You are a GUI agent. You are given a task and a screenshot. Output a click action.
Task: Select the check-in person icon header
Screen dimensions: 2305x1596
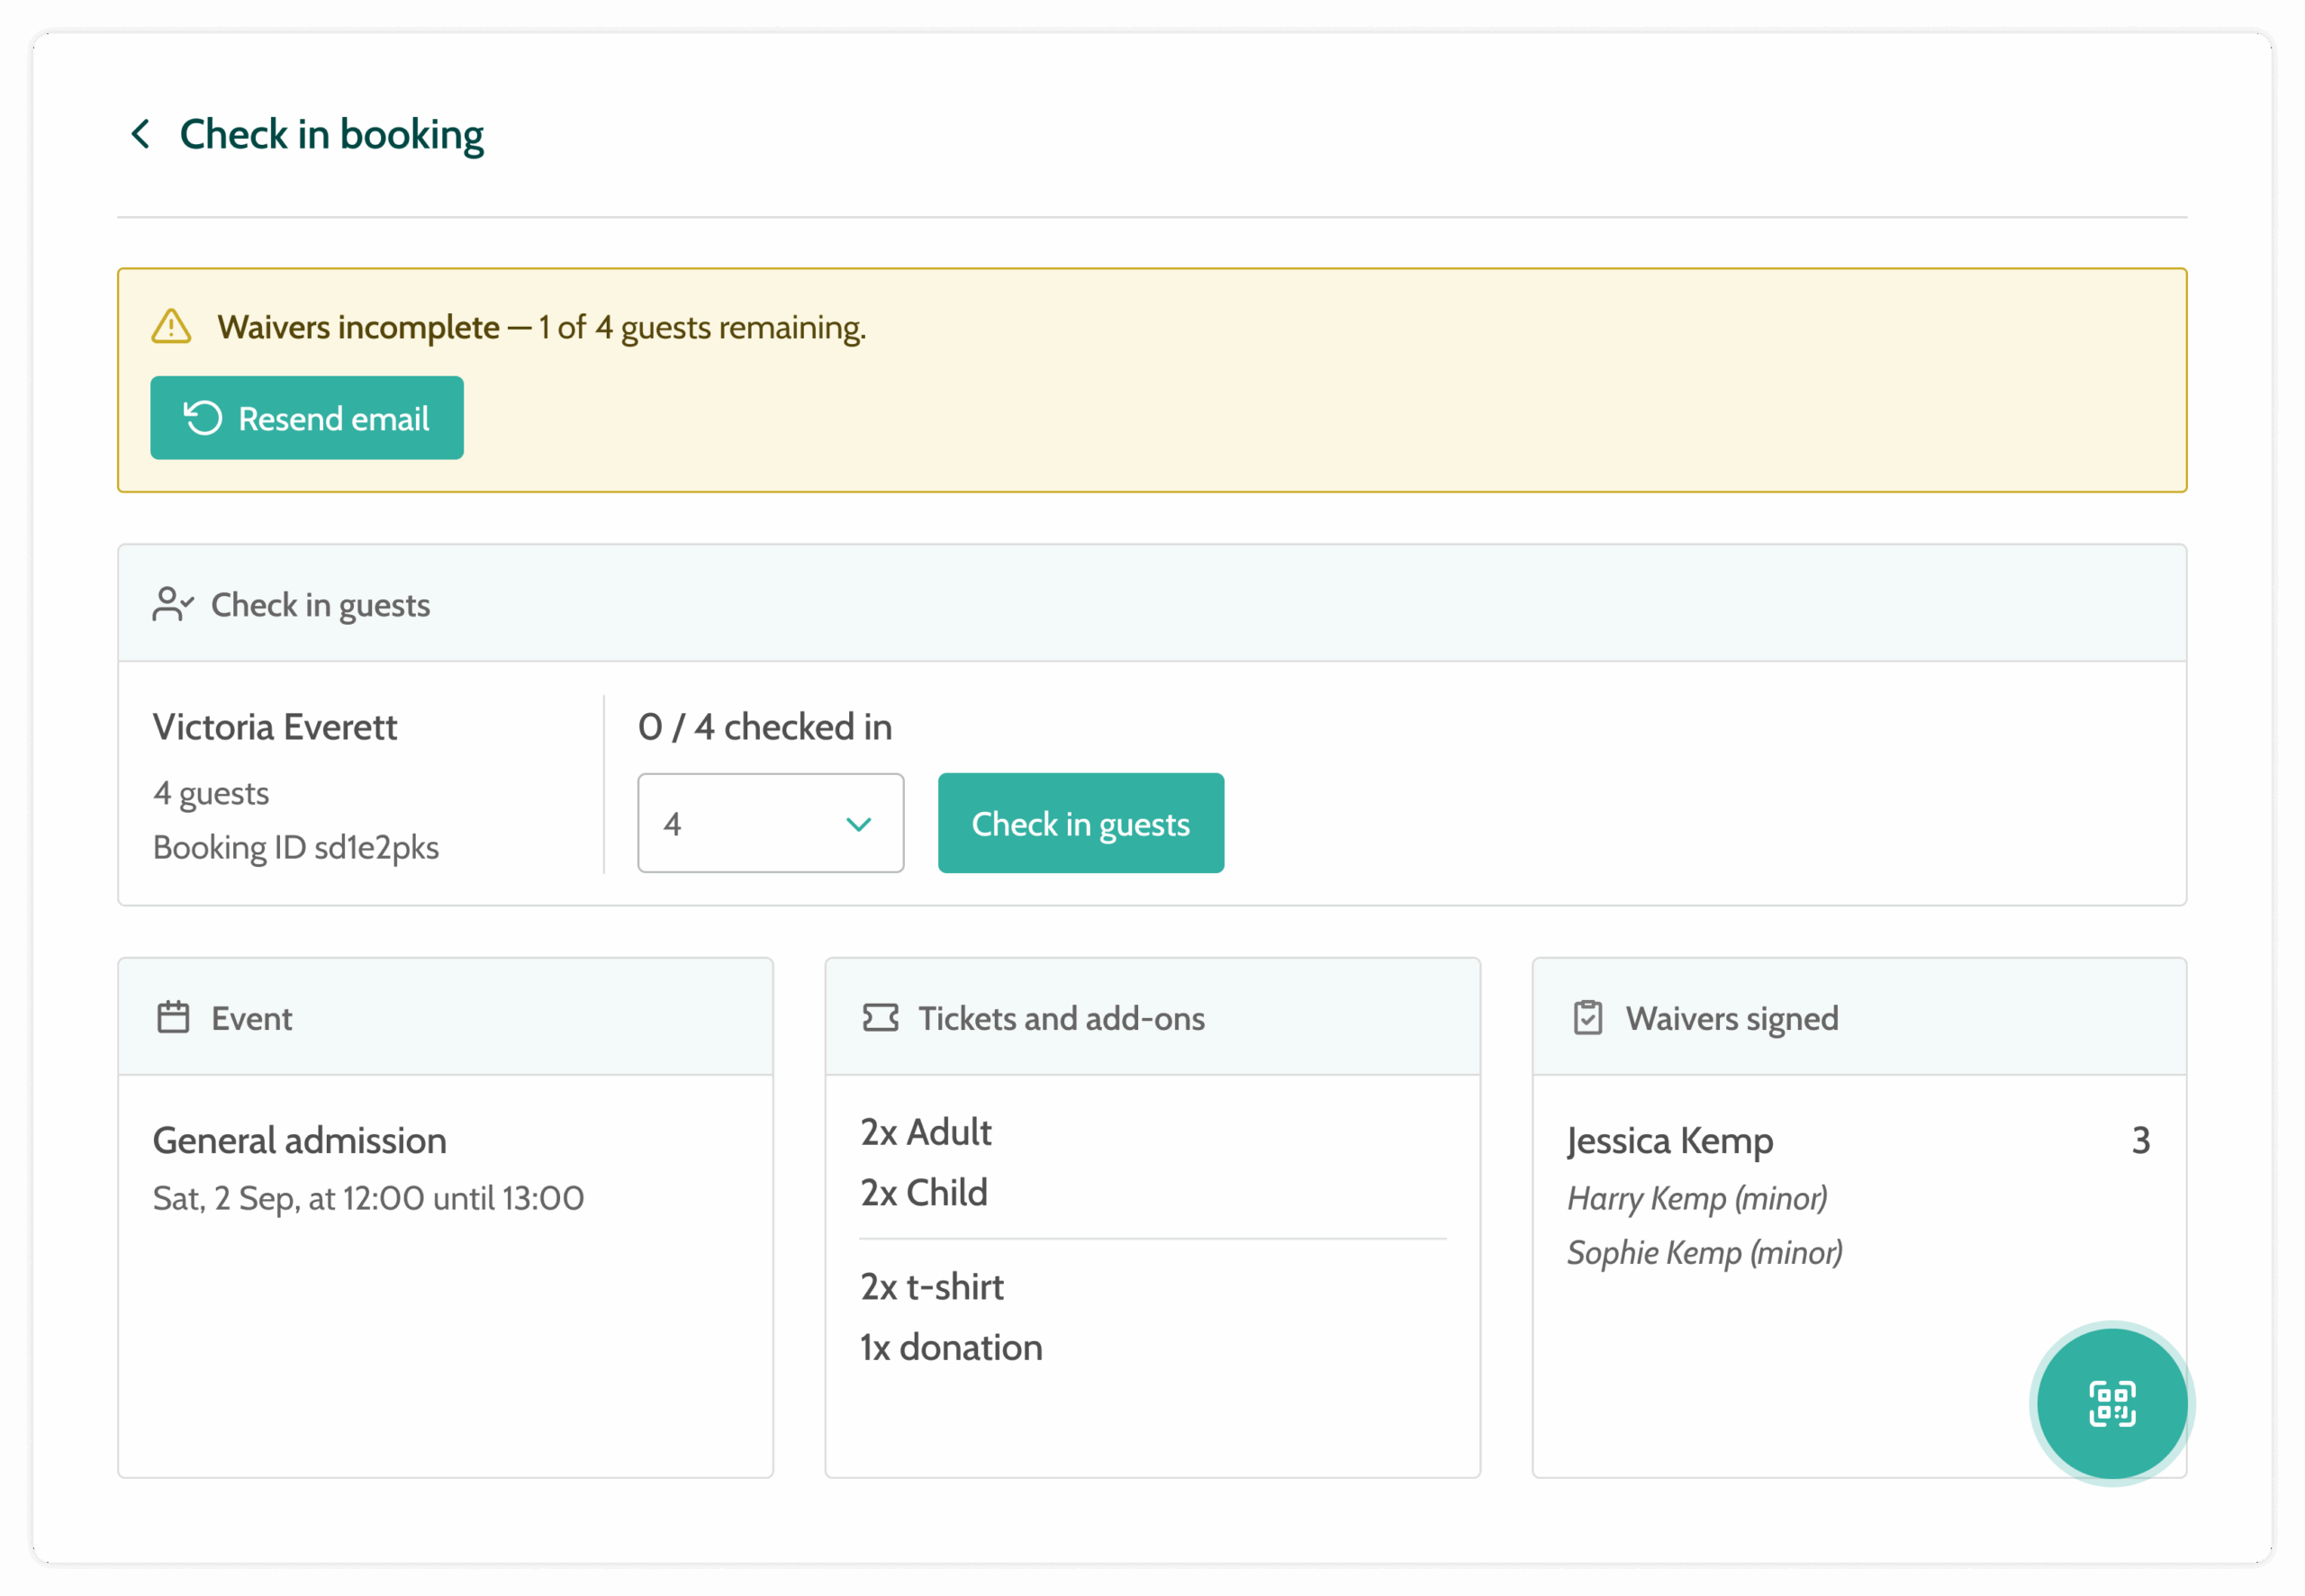(x=174, y=603)
